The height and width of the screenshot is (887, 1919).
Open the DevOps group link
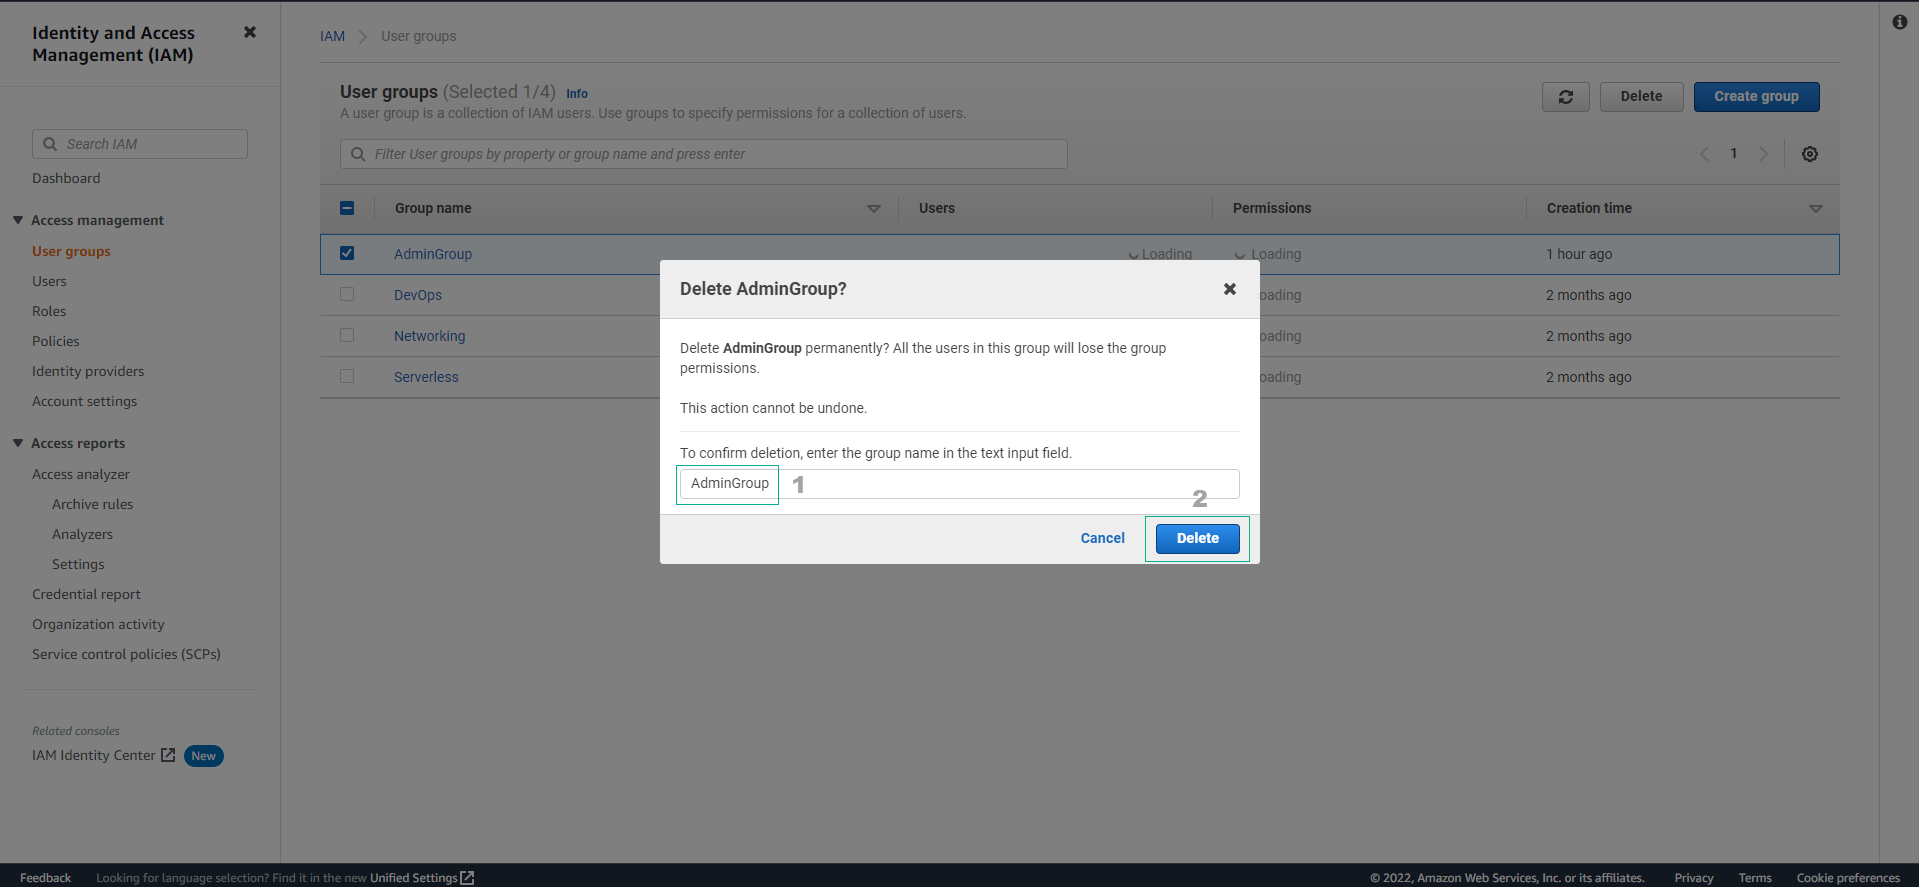tap(418, 295)
